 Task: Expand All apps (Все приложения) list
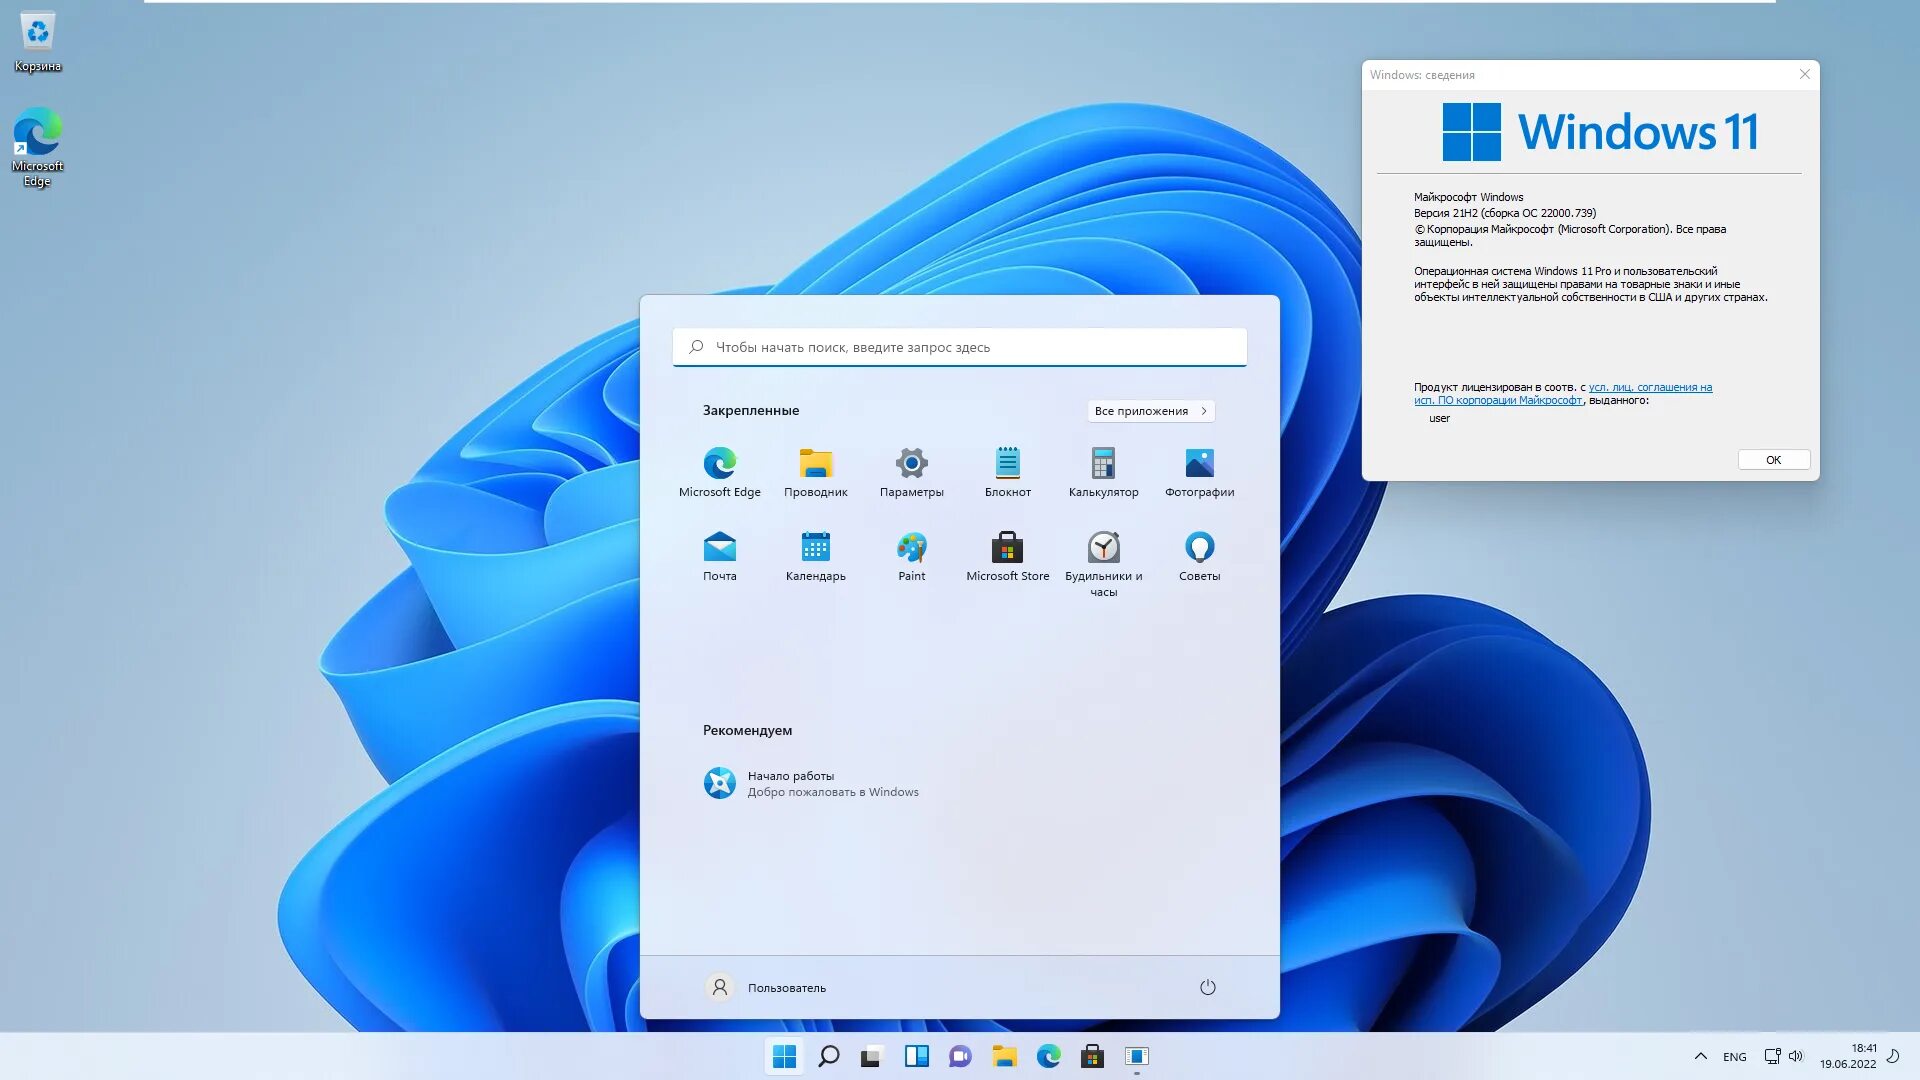click(x=1150, y=411)
